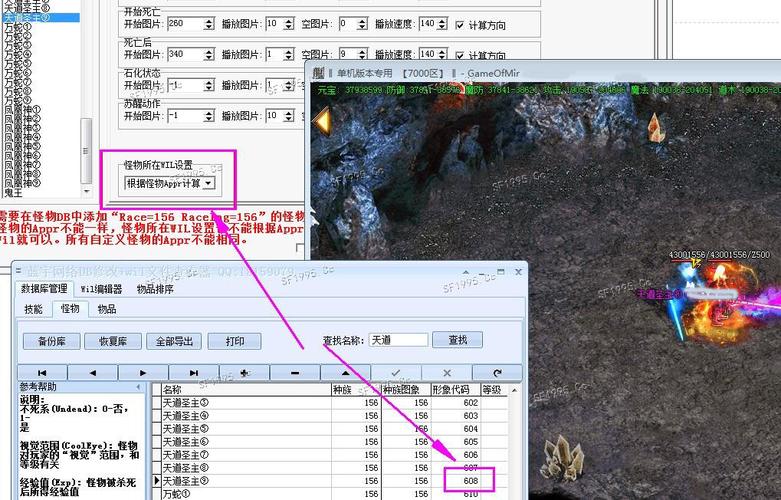Screen dimensions: 781x500
Task: Switch to the 数据库管理 tab
Action: pyautogui.click(x=44, y=289)
